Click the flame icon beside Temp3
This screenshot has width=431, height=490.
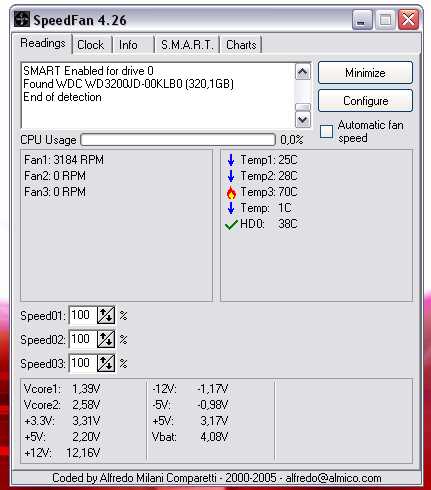tap(231, 192)
